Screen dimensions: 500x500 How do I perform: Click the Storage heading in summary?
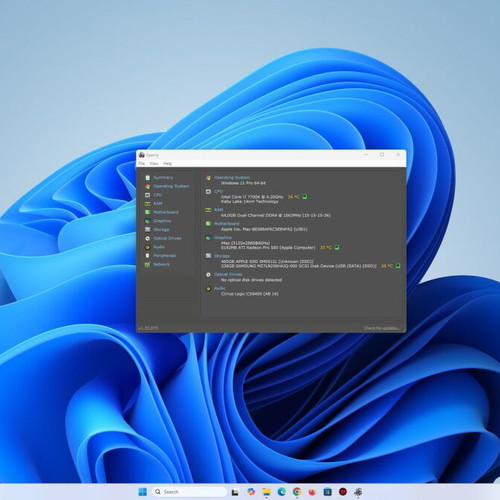pyautogui.click(x=222, y=256)
